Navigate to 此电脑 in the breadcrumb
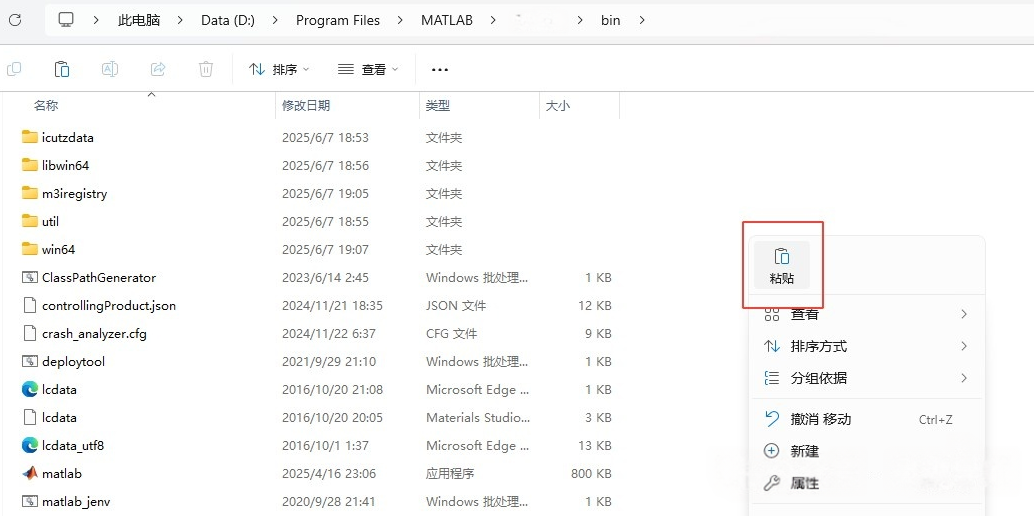This screenshot has width=1034, height=516. [x=139, y=20]
